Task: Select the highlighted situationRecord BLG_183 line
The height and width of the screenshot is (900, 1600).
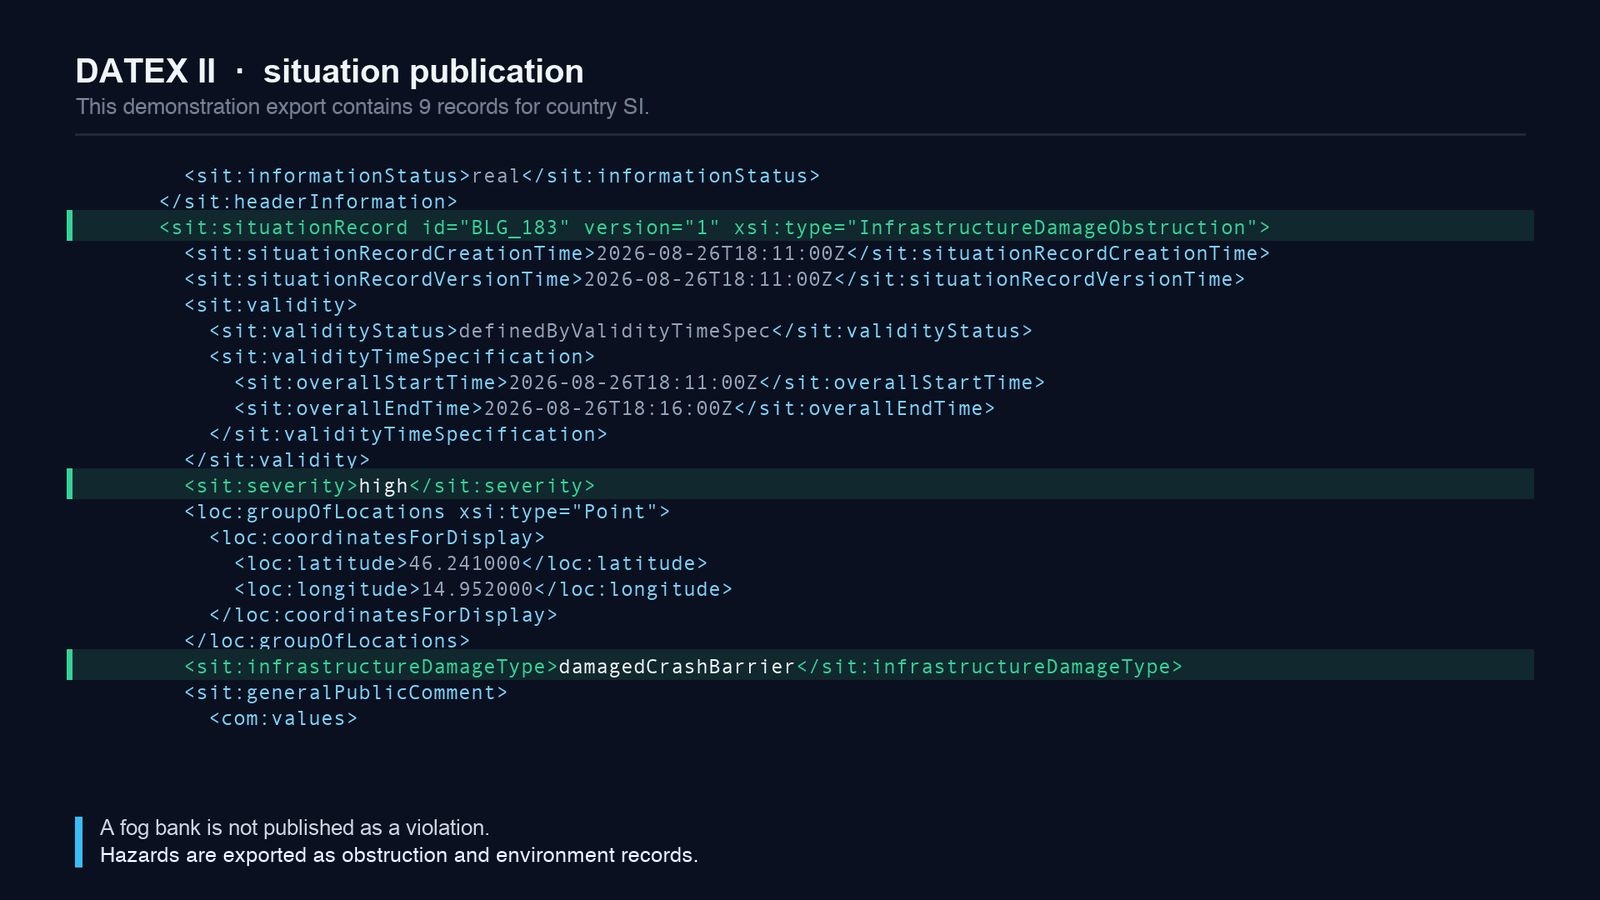Action: [x=800, y=226]
